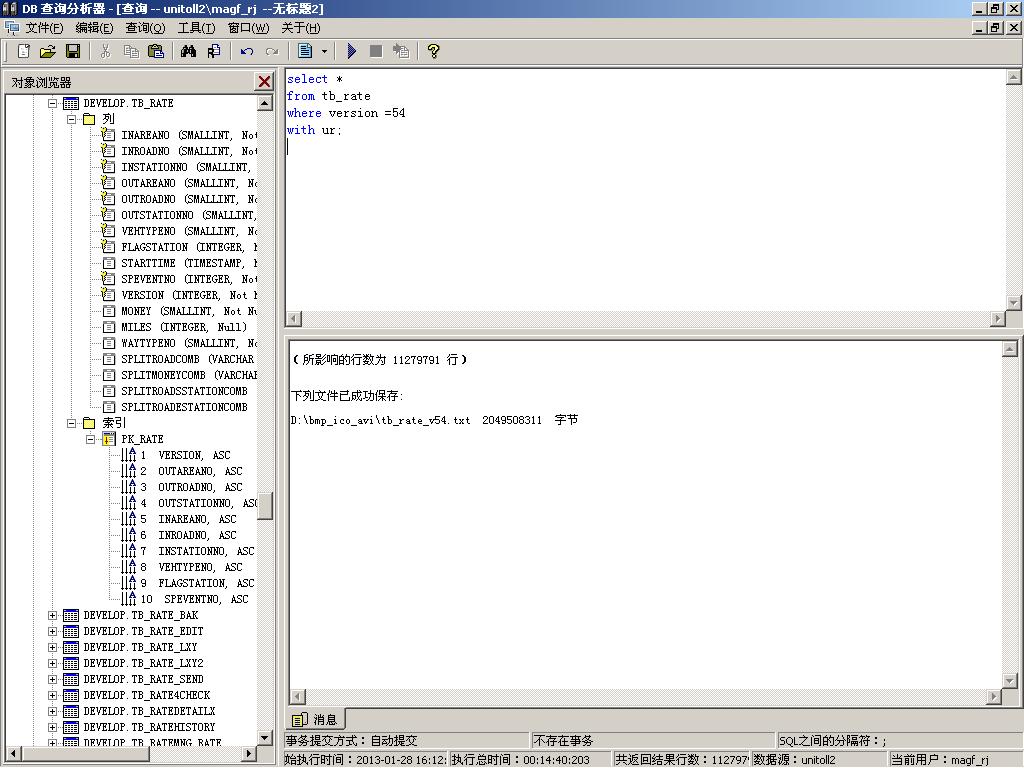The height and width of the screenshot is (768, 1024).
Task: Click the New query file icon
Action: point(24,51)
